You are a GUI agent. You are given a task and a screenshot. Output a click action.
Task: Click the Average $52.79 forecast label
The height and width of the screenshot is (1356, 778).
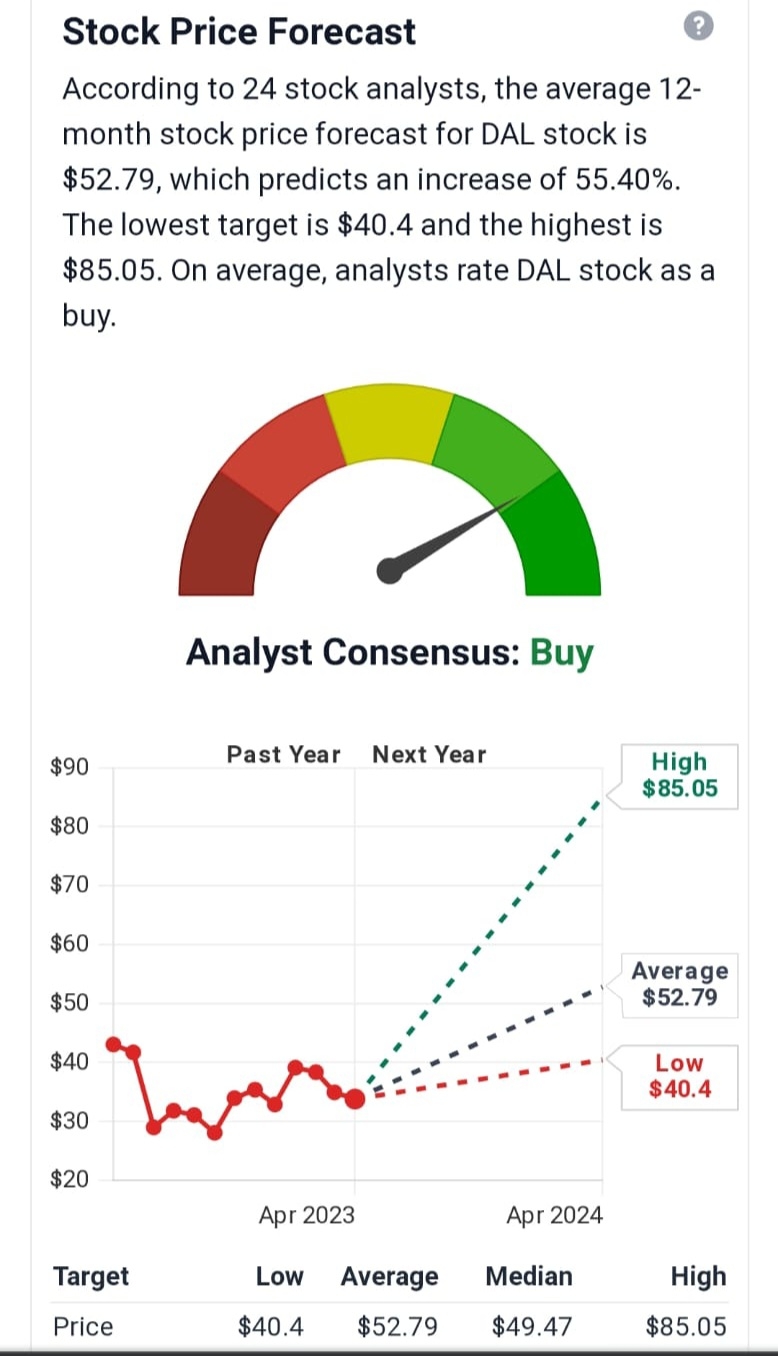(679, 985)
